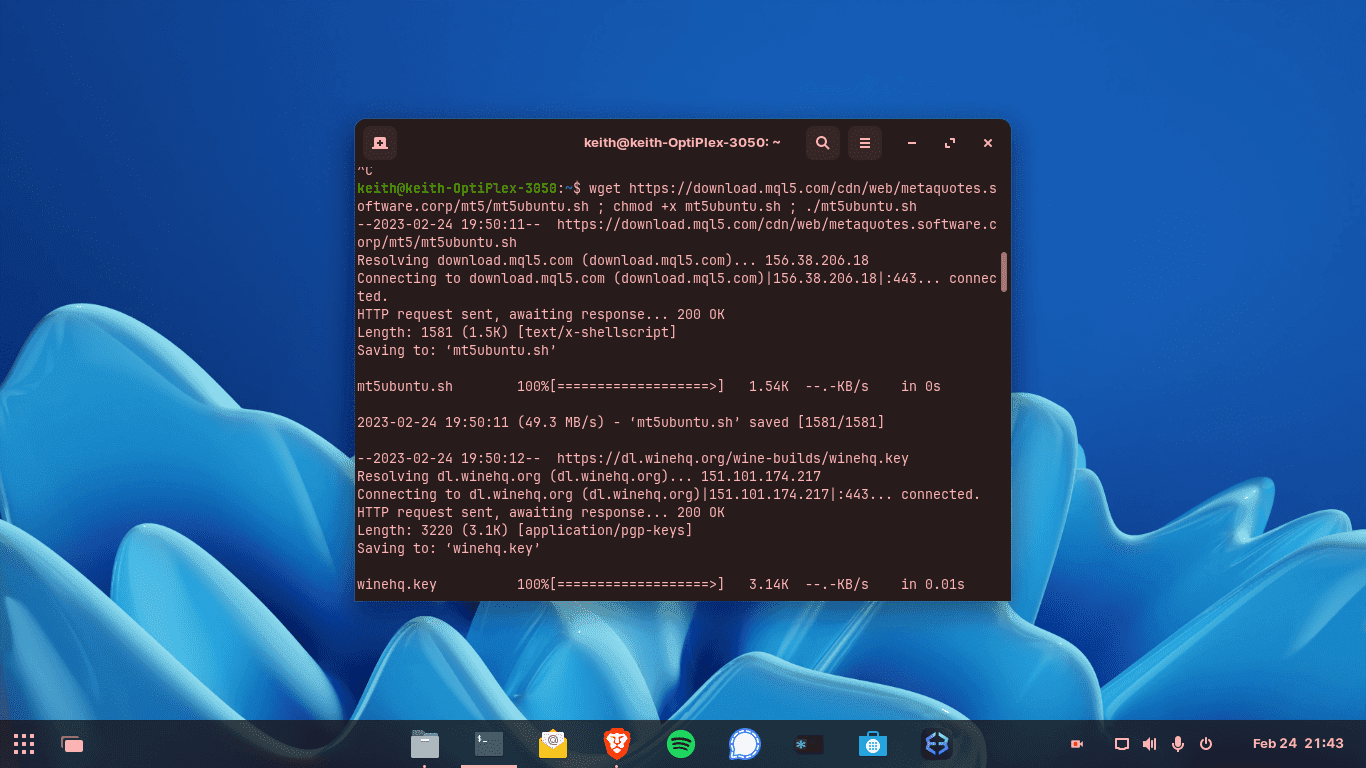1366x768 pixels.
Task: Click the terminal scrollbar thumb
Action: (x=1003, y=271)
